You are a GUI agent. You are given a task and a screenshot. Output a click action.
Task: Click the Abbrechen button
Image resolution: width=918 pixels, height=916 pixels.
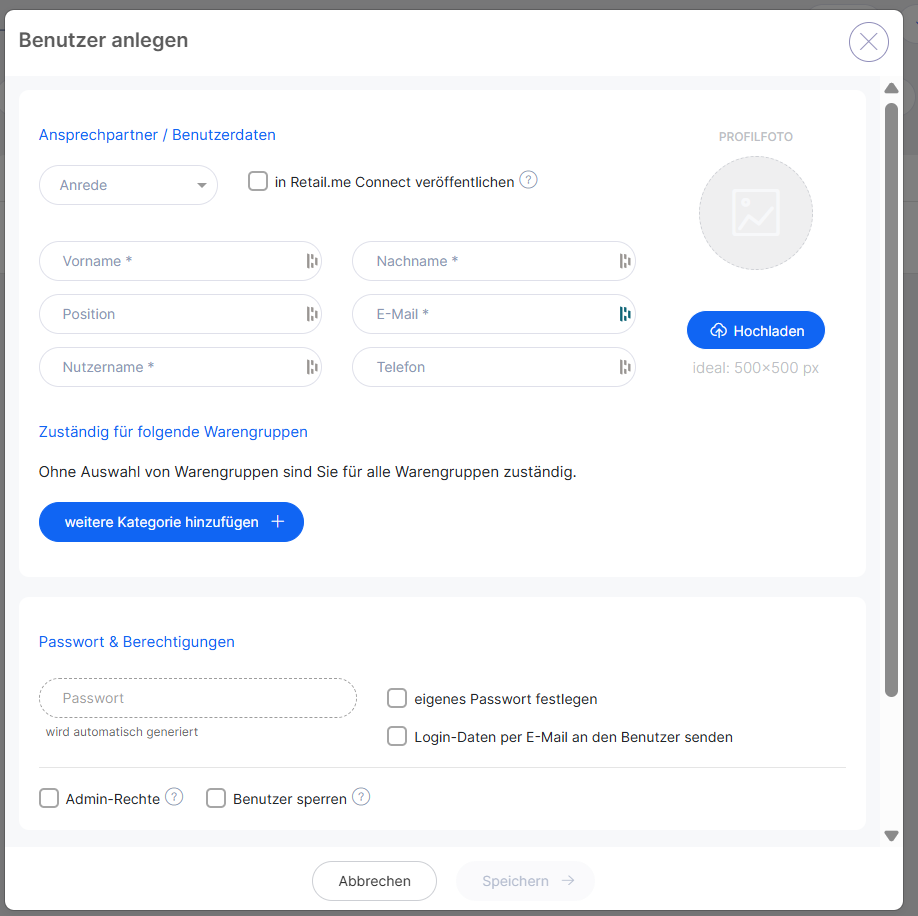374,881
